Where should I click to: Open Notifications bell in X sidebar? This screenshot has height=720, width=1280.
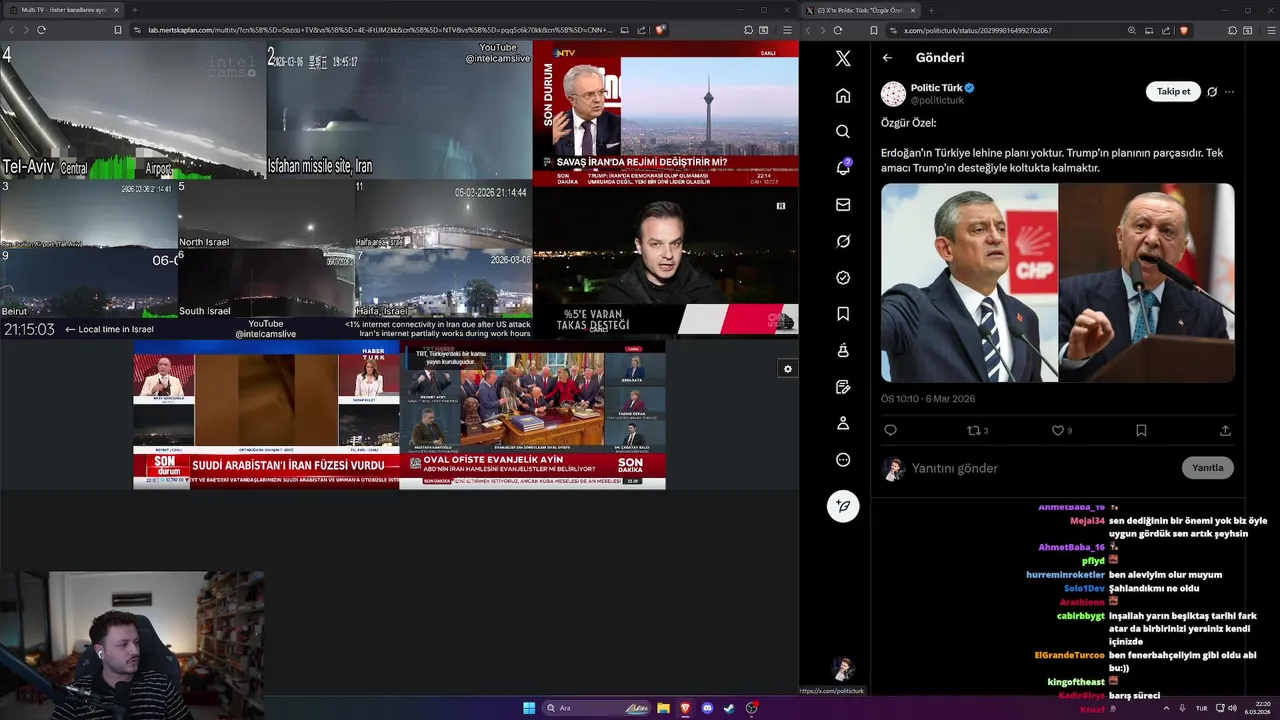[x=843, y=168]
